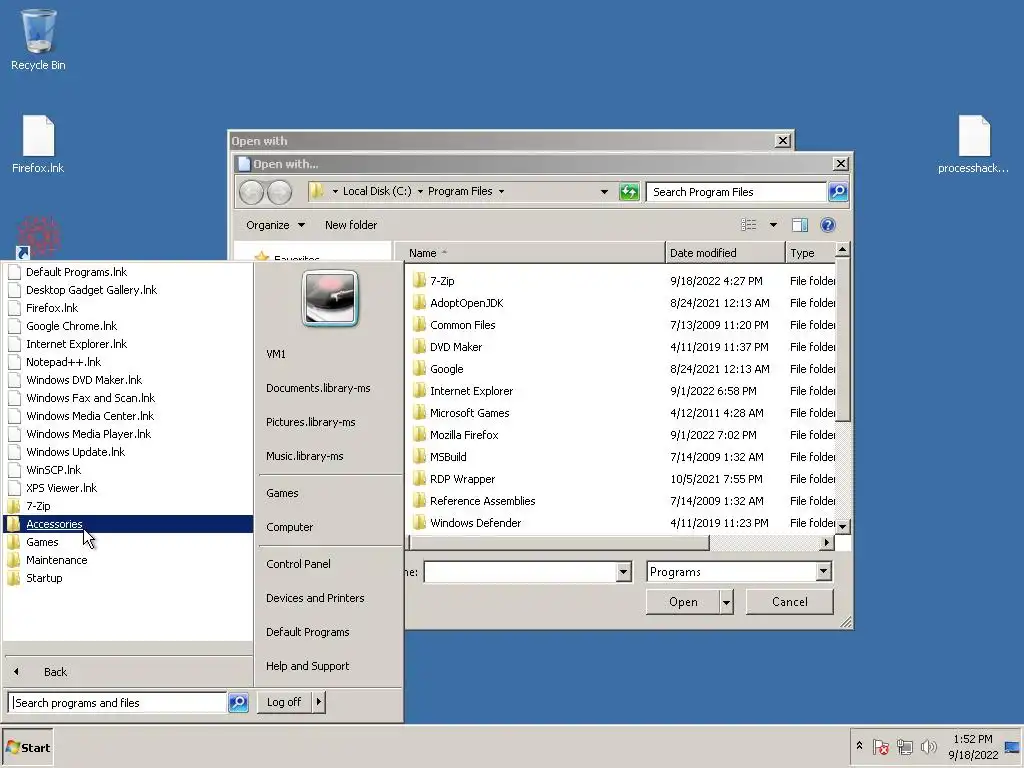
Task: Click the Startup folder icon in Start menu
Action: [x=14, y=579]
